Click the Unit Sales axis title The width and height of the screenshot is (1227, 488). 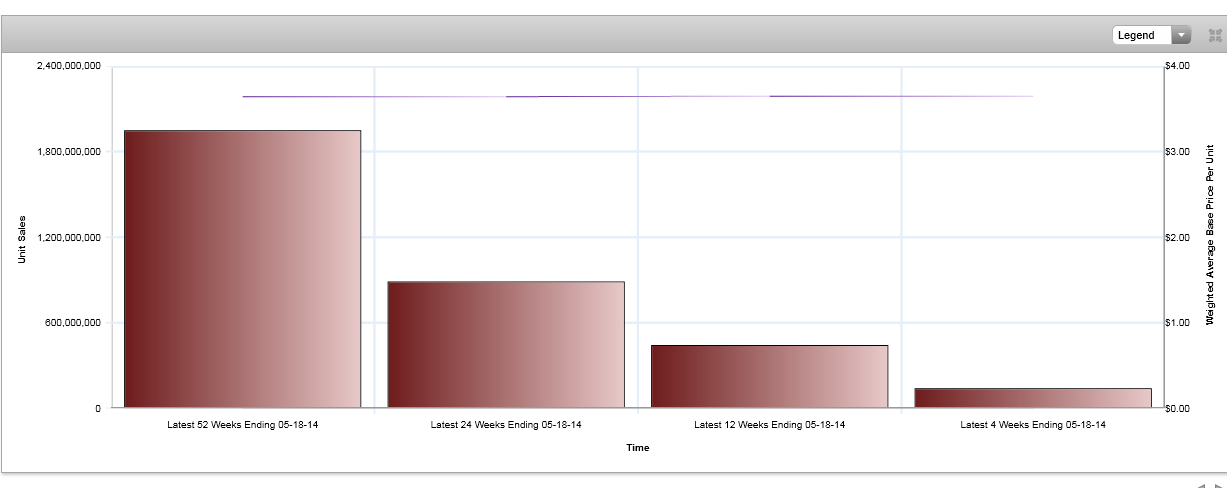point(22,240)
